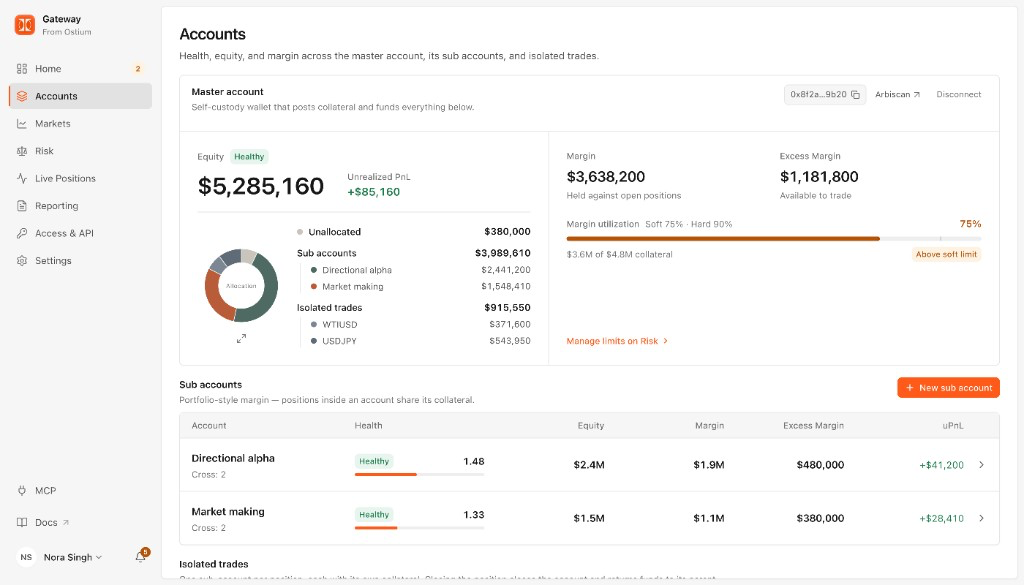Screen dimensions: 1024x585
Task: Click the $1,181,800 excess margin value
Action: pyautogui.click(x=819, y=177)
